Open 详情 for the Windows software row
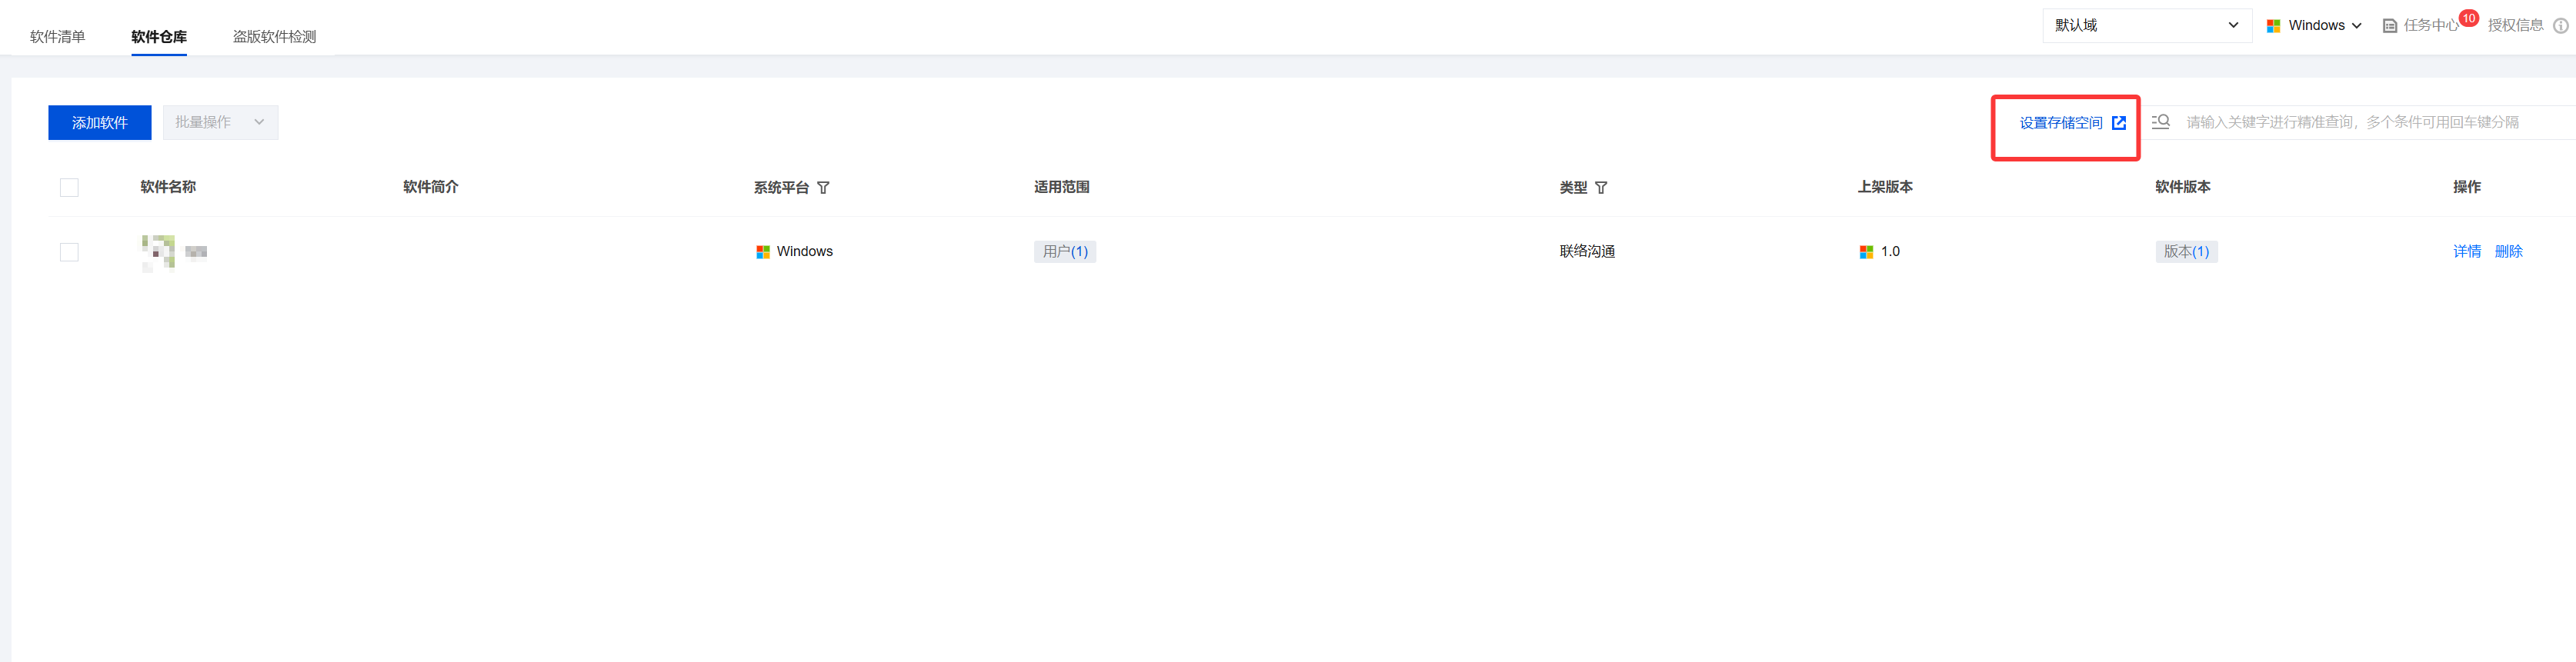 [2467, 252]
